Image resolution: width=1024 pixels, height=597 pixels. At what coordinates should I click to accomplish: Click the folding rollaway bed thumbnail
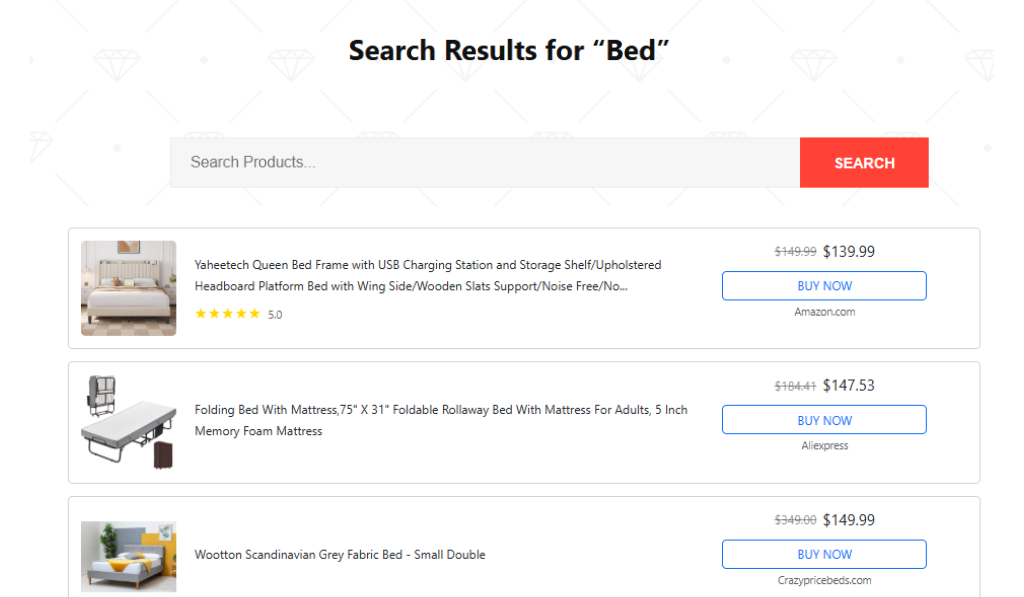point(128,420)
